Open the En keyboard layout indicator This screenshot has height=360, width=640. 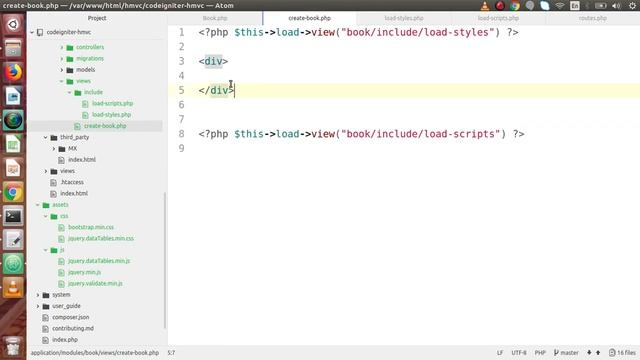[x=575, y=6]
